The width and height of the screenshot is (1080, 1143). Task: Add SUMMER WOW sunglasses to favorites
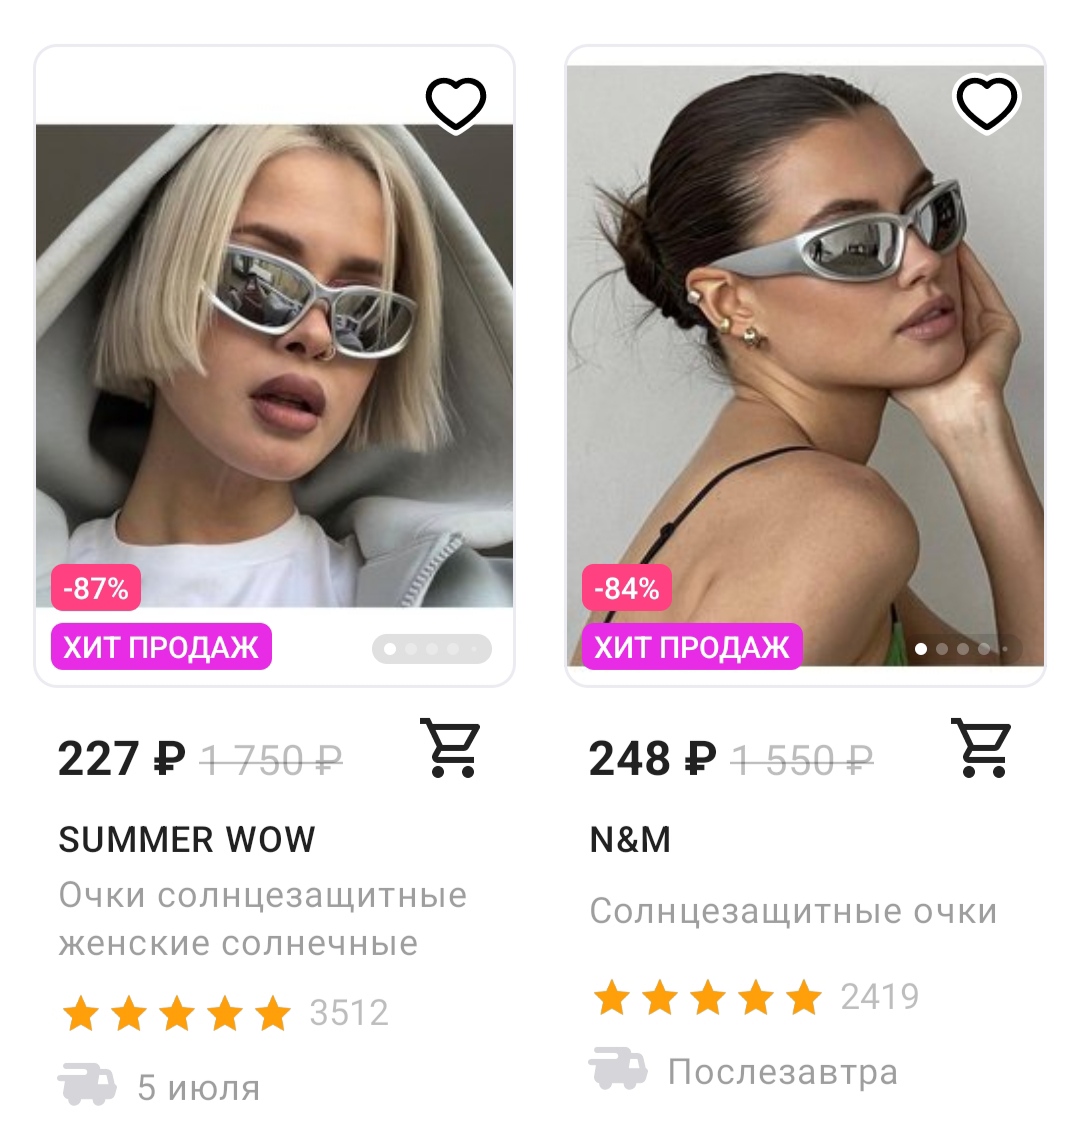point(455,104)
